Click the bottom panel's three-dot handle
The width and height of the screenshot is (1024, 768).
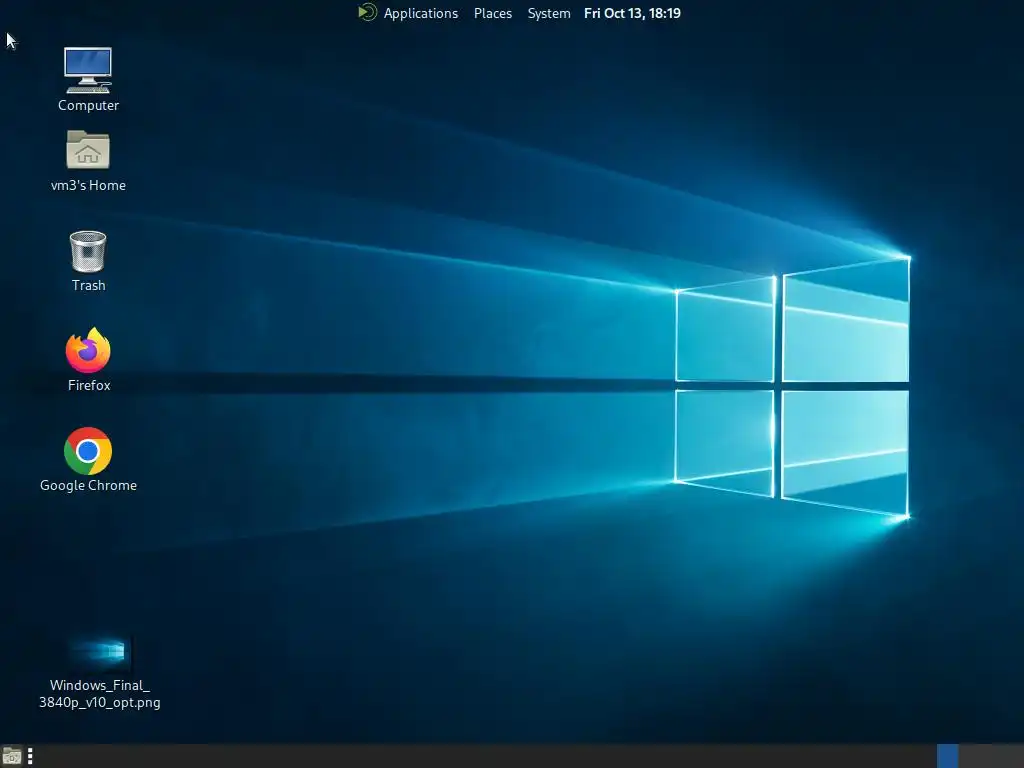tap(30, 756)
